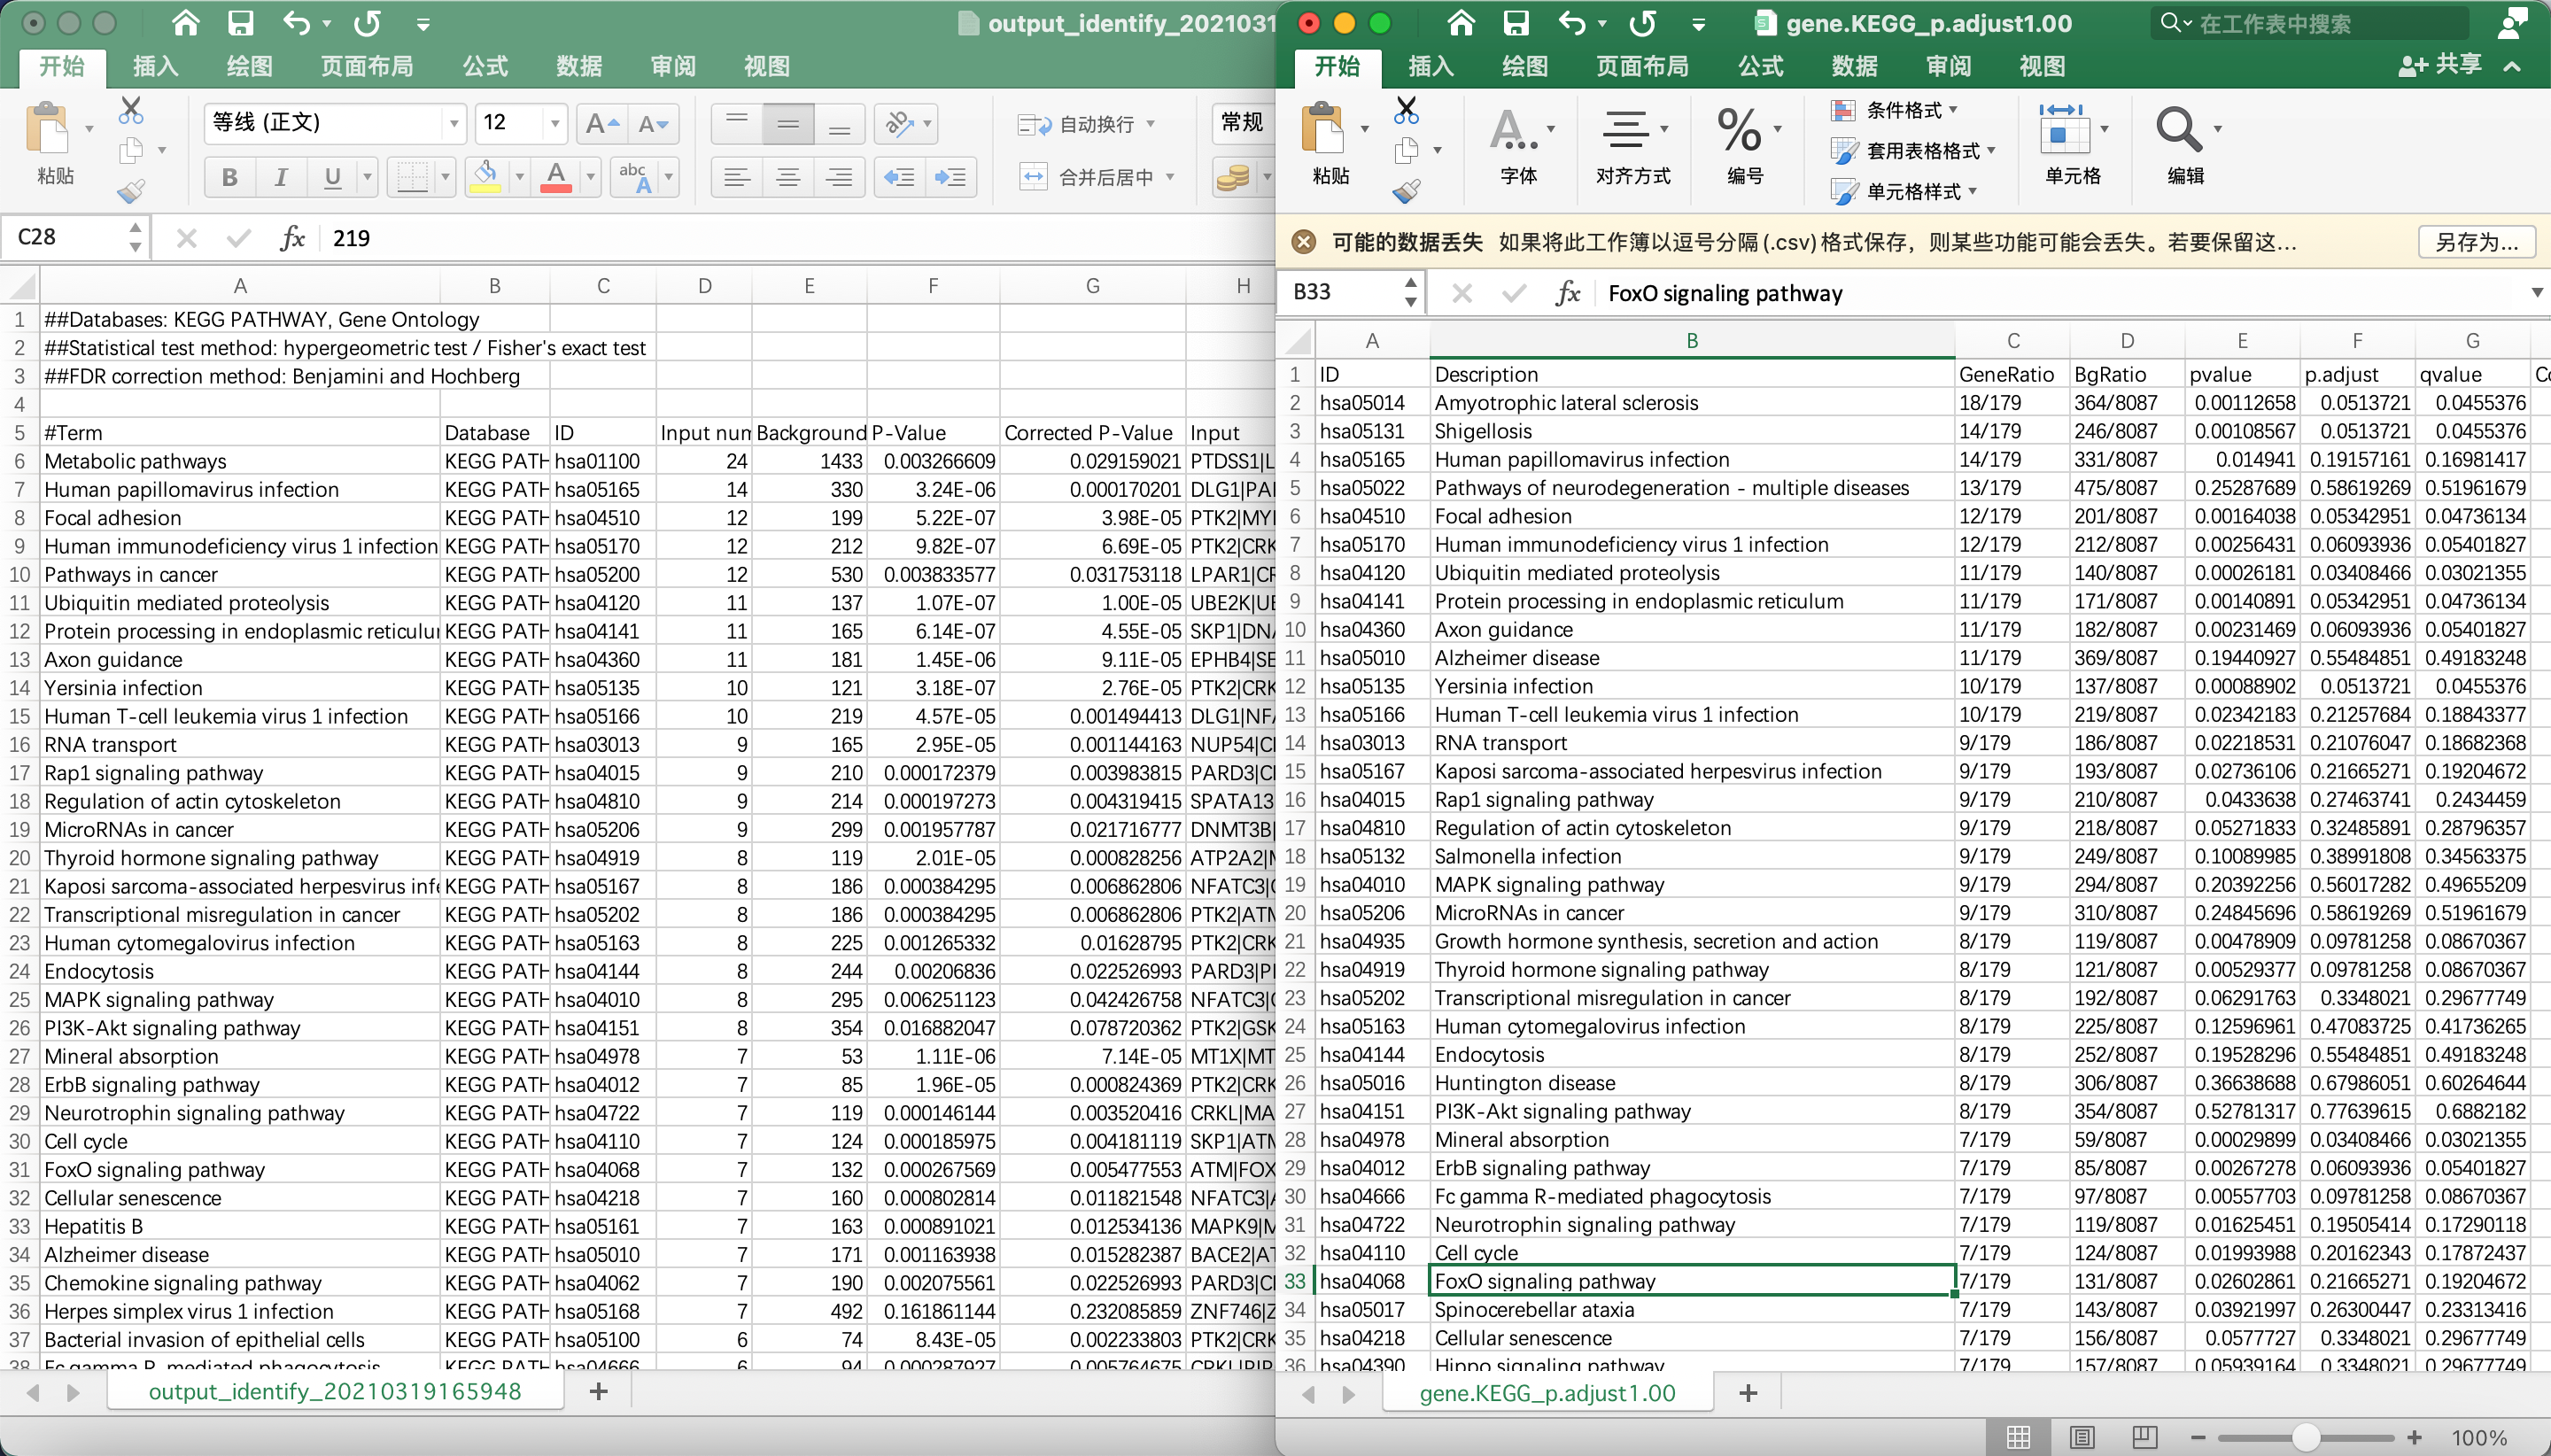Expand the font size 12 dropdown
Screen dimensions: 2551x1456
[x=555, y=124]
